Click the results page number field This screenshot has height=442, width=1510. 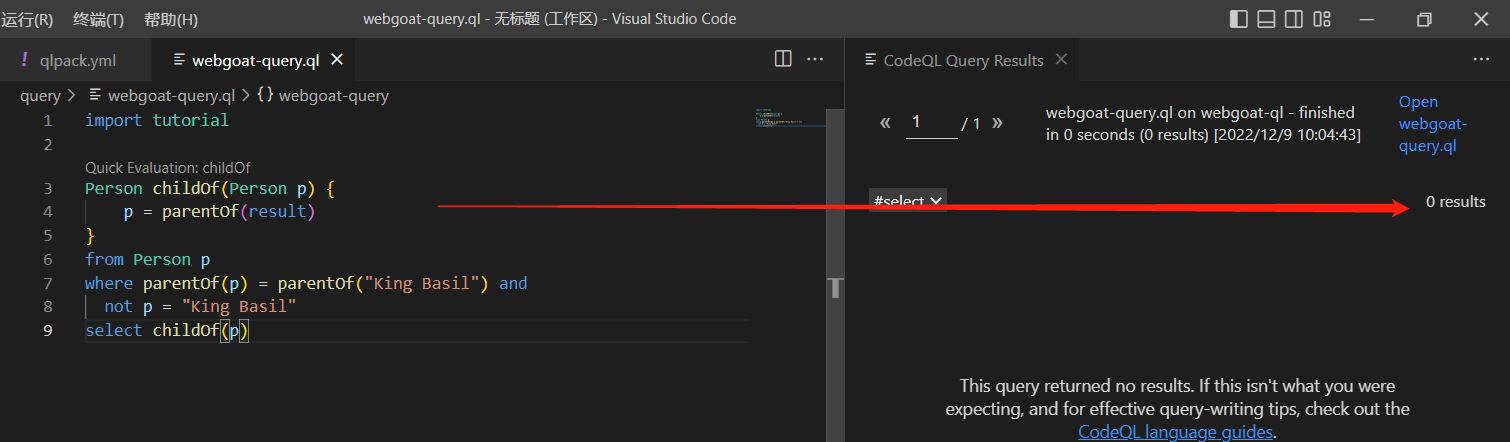931,123
